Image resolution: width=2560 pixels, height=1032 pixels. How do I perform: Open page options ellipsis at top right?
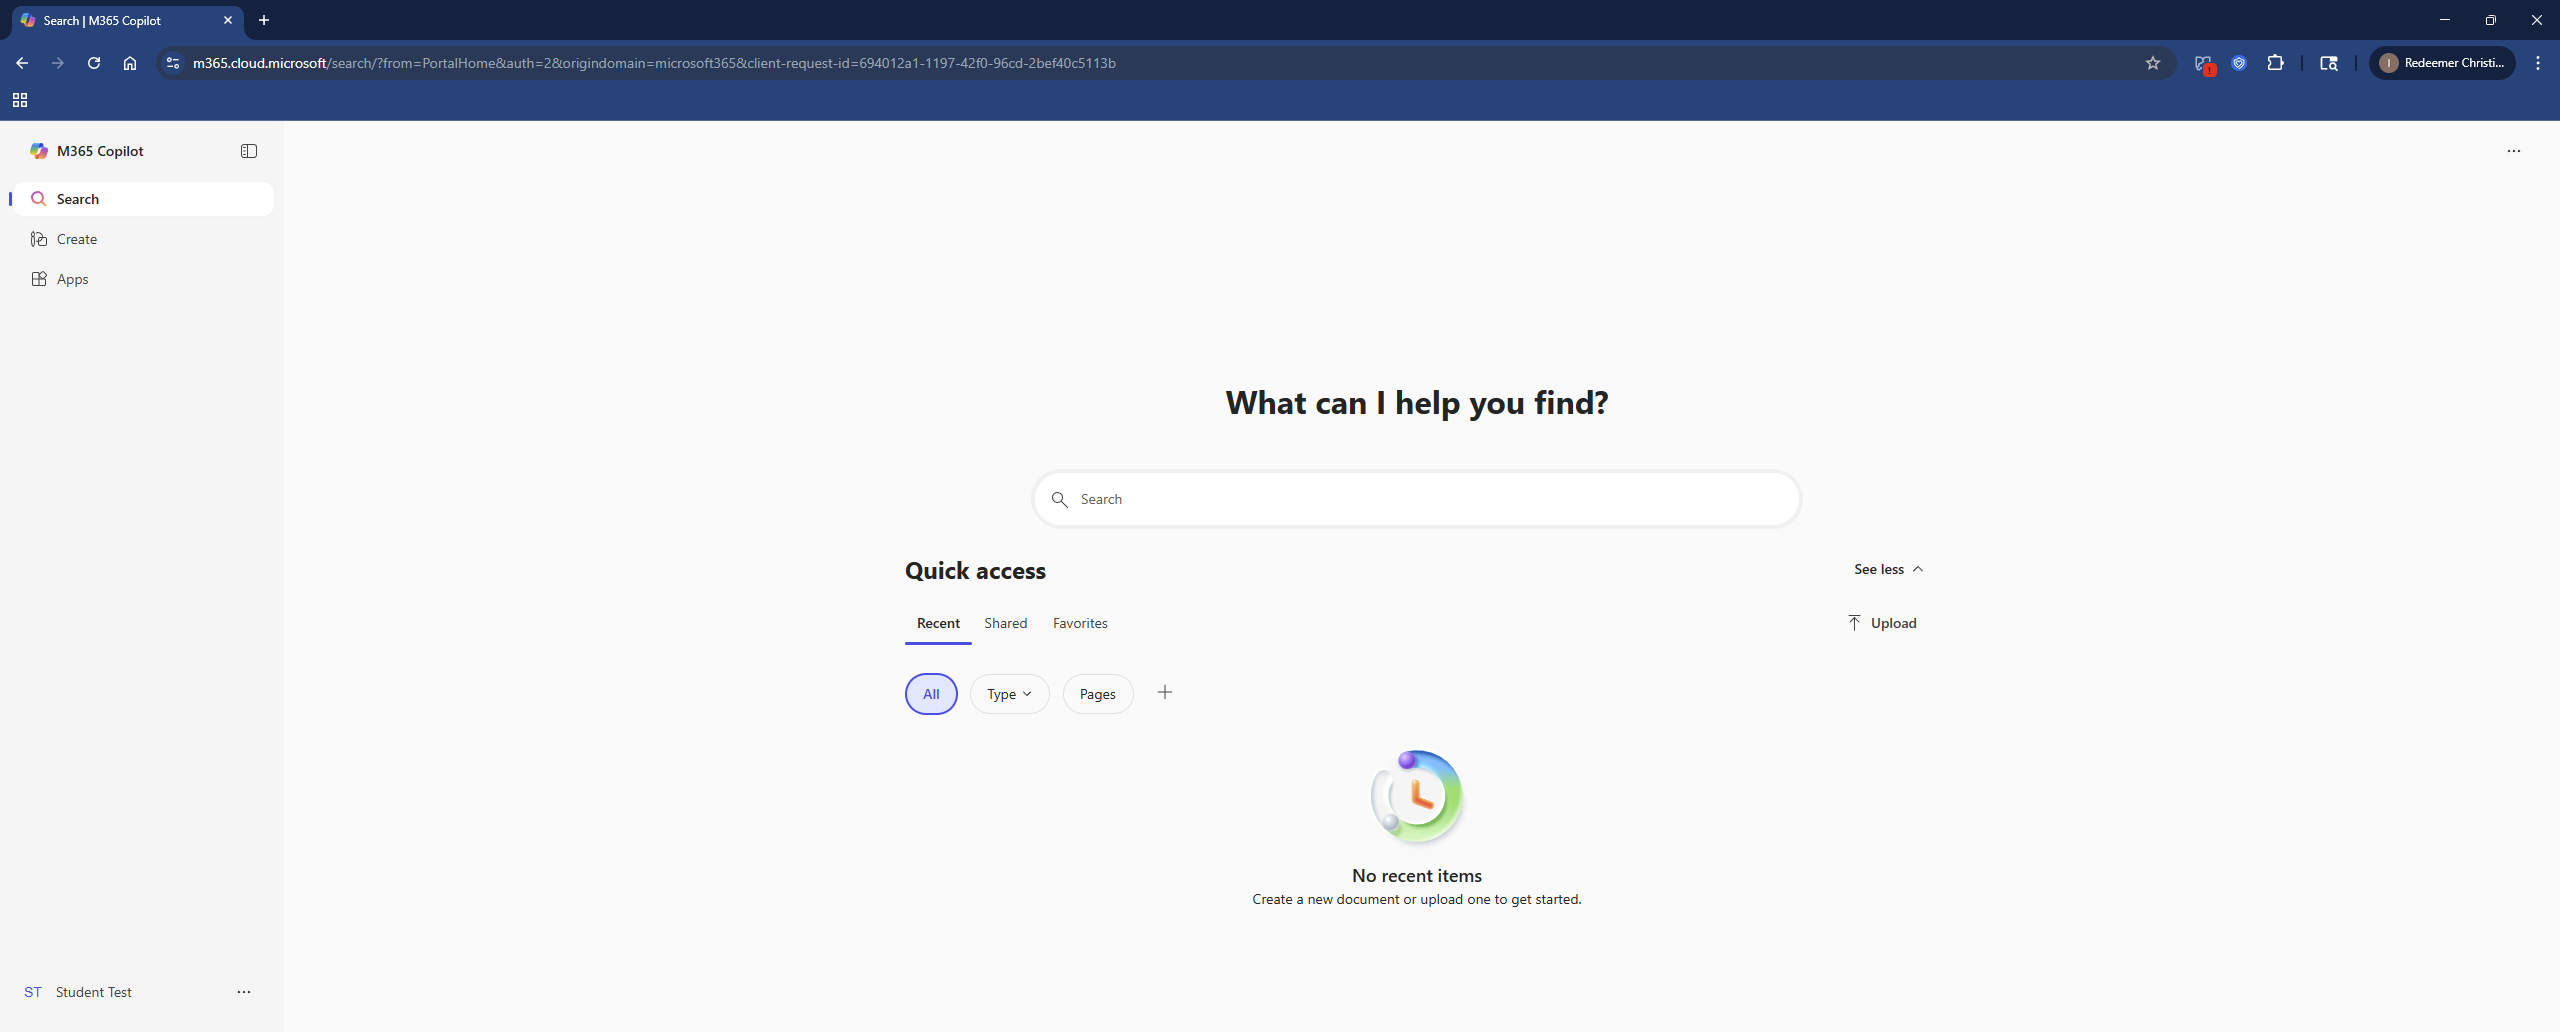[x=2514, y=151]
